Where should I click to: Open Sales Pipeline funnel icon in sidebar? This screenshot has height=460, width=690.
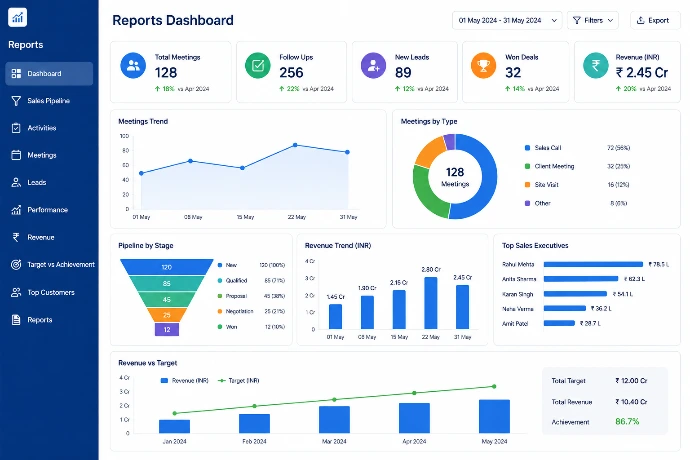click(16, 101)
